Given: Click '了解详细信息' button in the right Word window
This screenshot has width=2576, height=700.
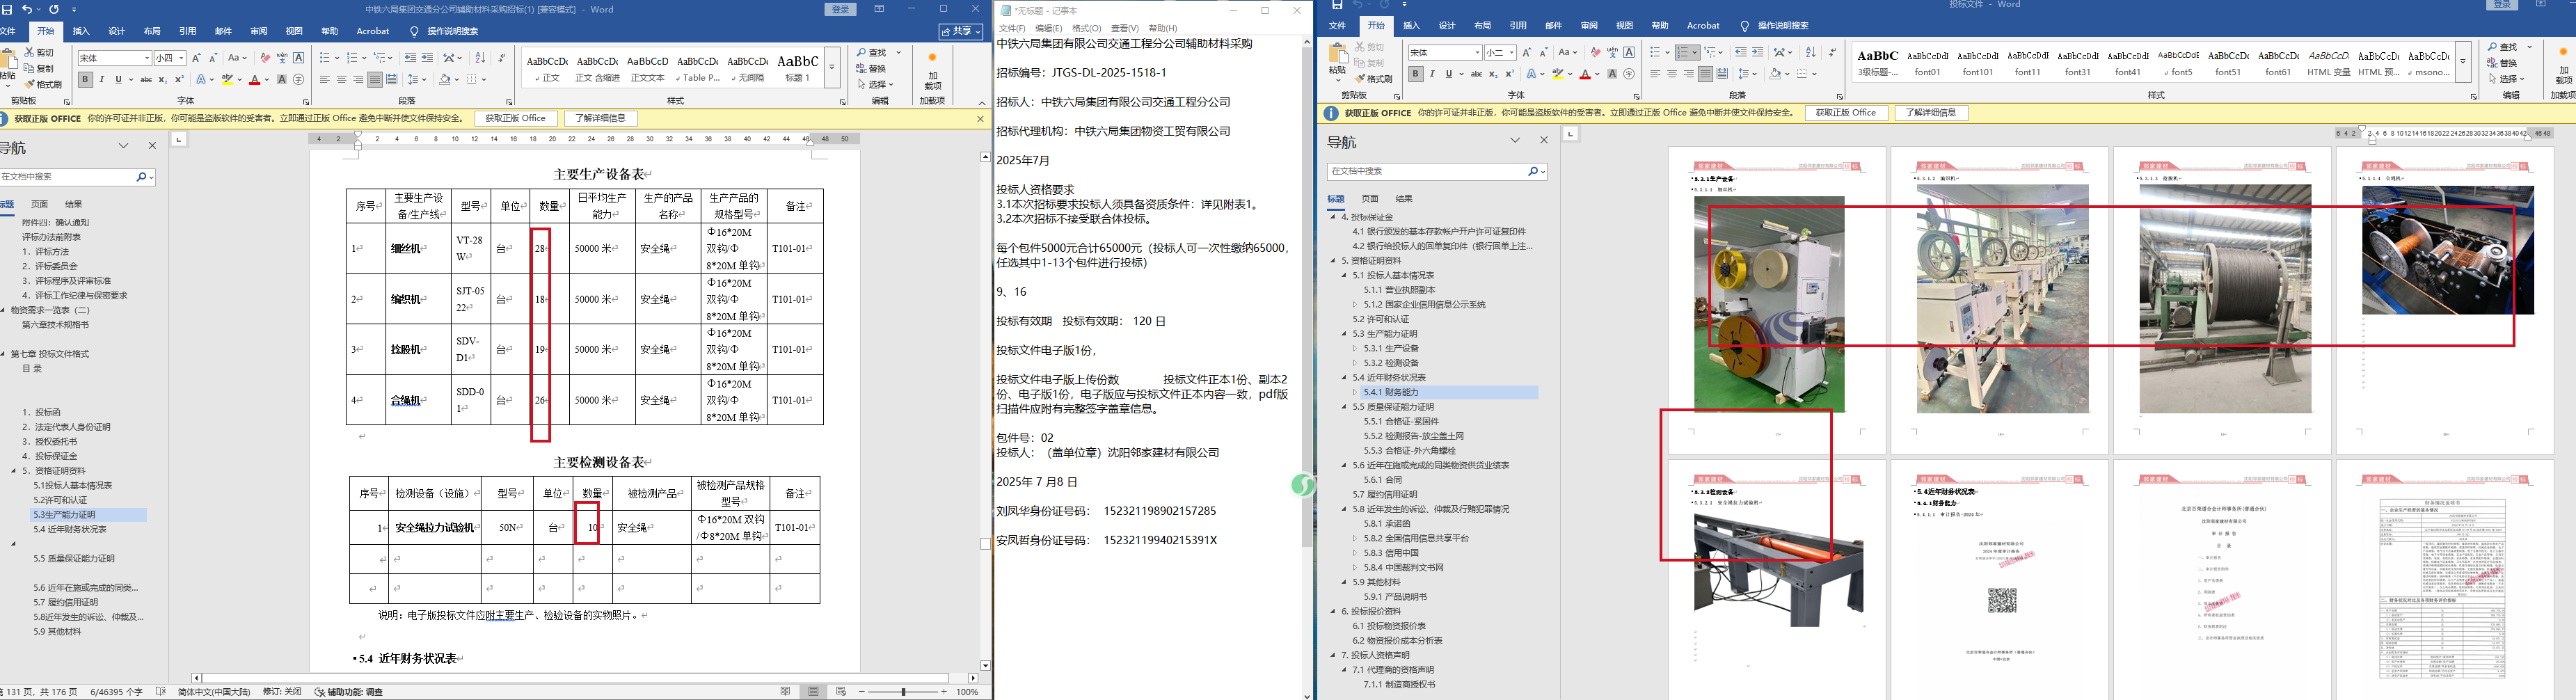Looking at the screenshot, I should [x=1931, y=113].
